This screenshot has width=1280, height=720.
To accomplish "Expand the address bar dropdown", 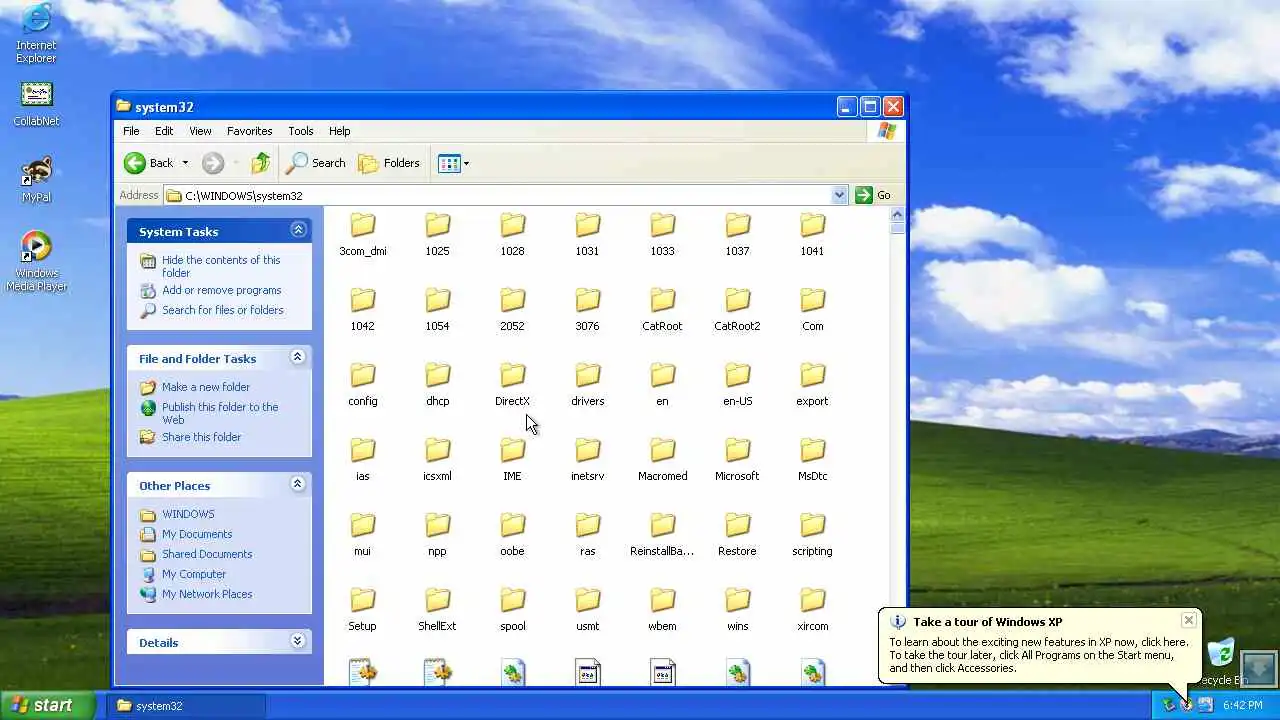I will click(839, 195).
